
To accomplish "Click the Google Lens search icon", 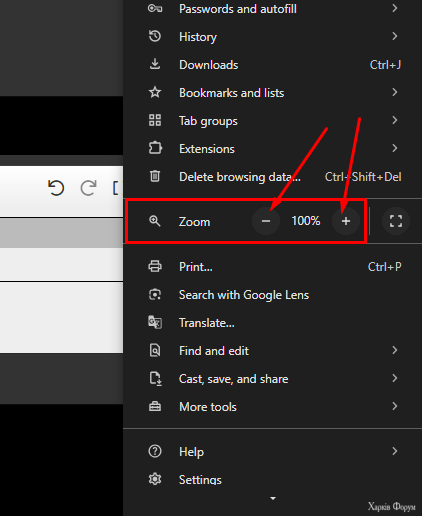I will pos(155,294).
